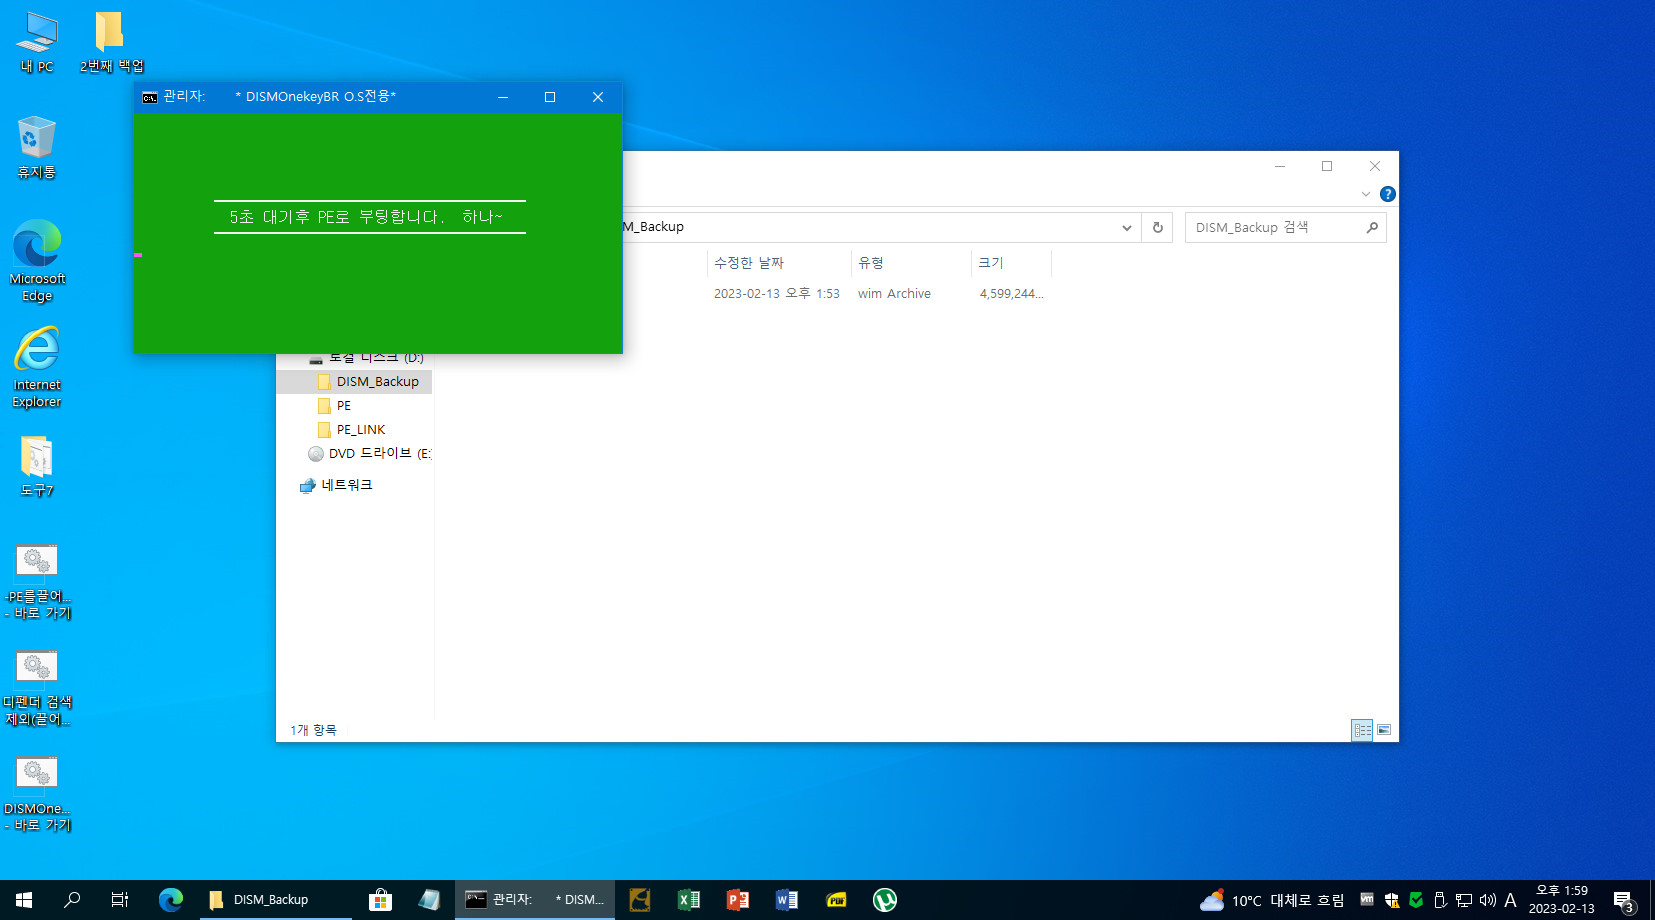Viewport: 1655px width, 920px height.
Task: Open the yellow PDF app on taskbar
Action: point(836,900)
